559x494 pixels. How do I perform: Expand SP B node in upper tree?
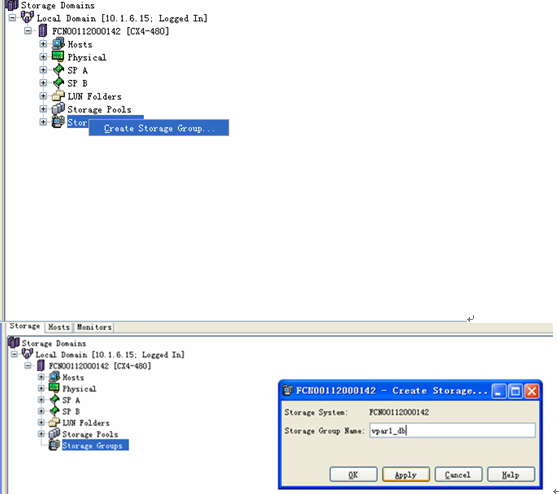coord(43,83)
